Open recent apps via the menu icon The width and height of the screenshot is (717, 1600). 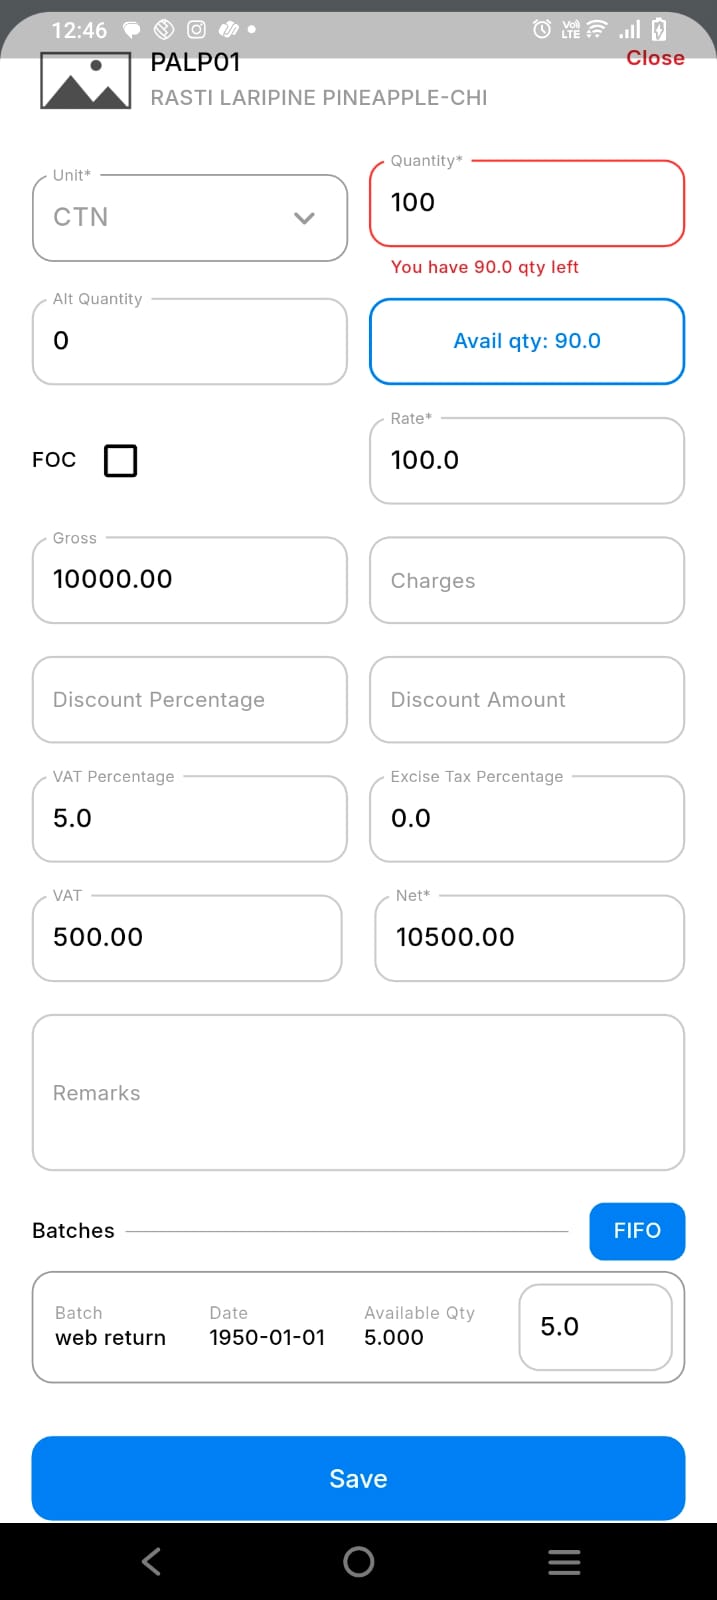coord(564,1562)
